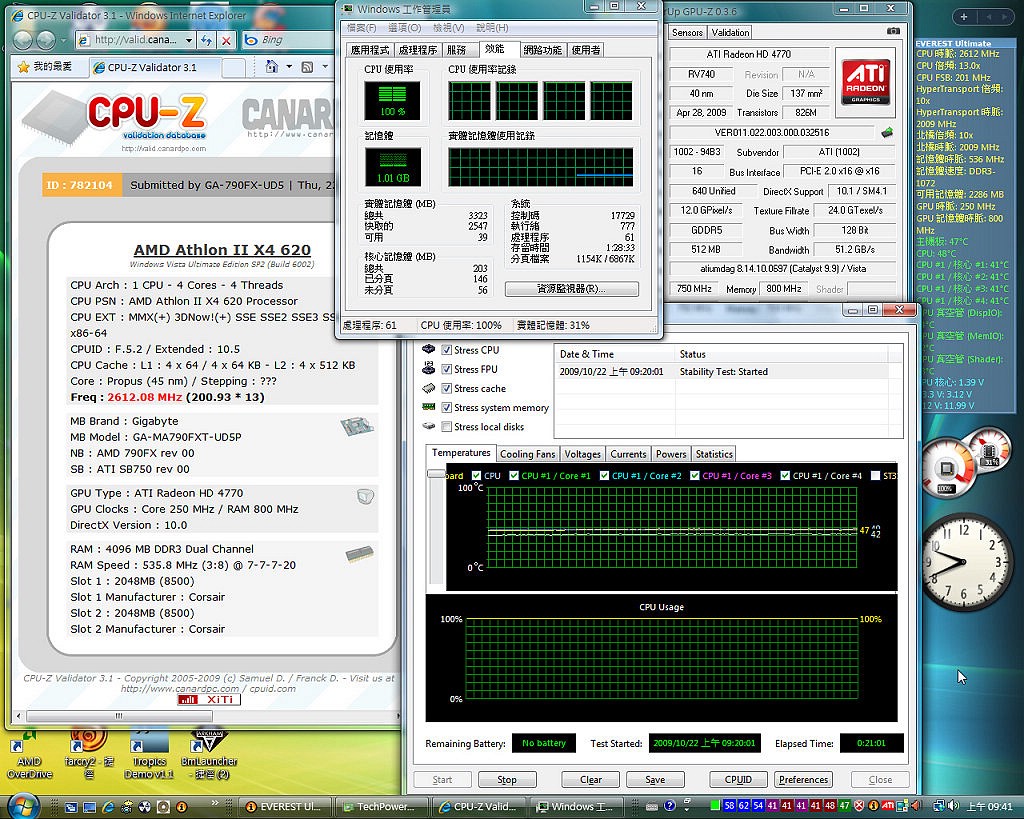The width and height of the screenshot is (1024, 819).
Task: Click the red stop-loading X in Internet Explorer
Action: [x=226, y=40]
